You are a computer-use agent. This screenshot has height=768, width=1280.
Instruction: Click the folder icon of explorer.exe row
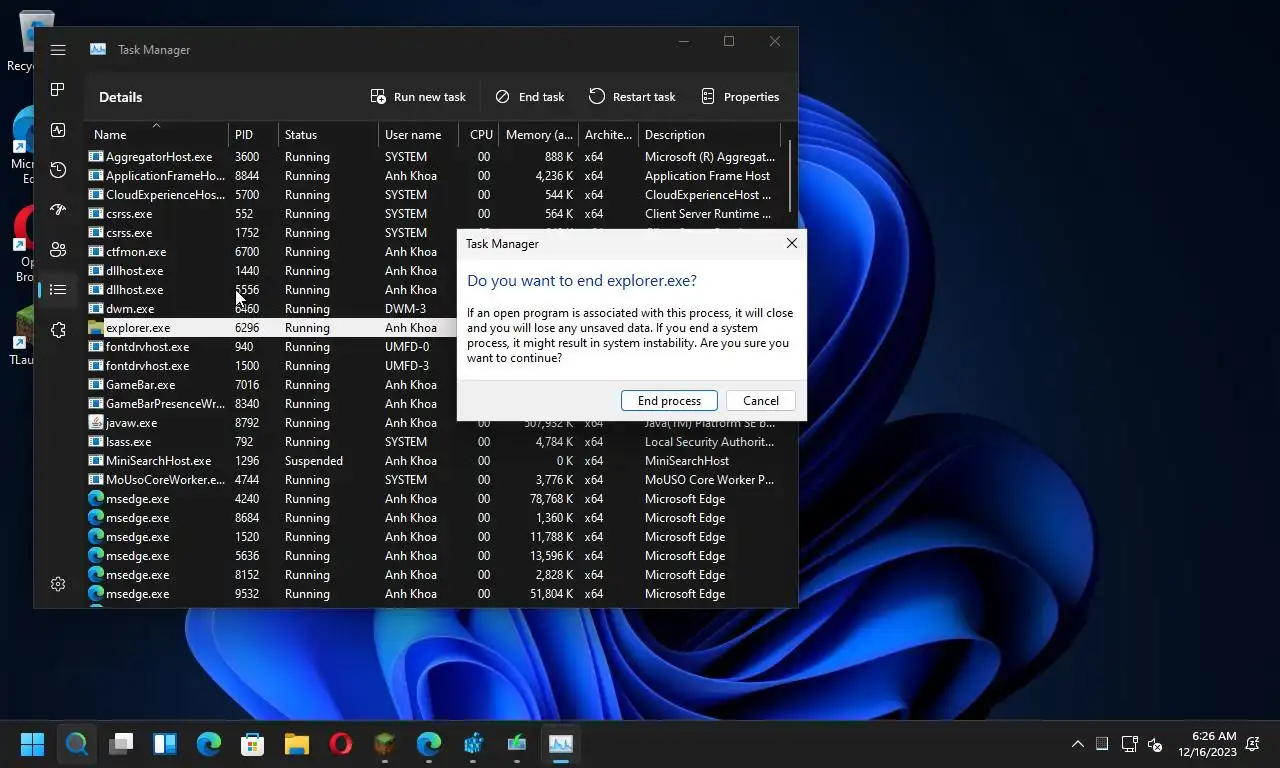pyautogui.click(x=96, y=328)
